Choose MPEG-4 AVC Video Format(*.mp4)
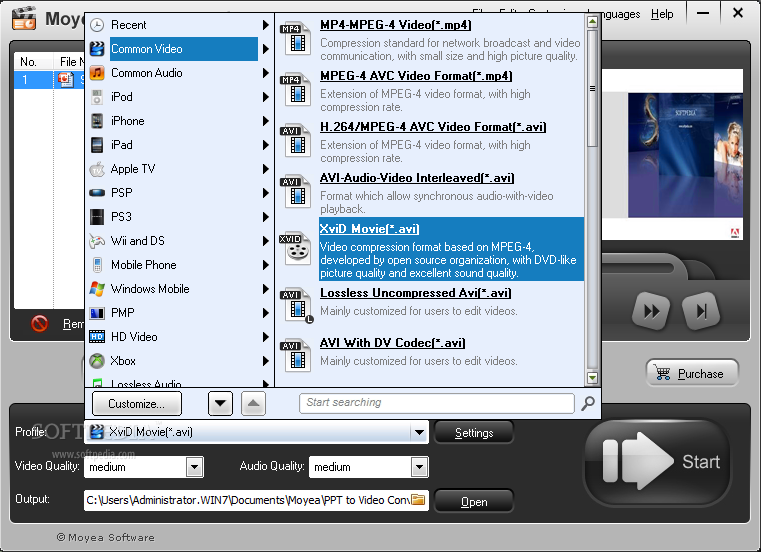 click(x=416, y=76)
